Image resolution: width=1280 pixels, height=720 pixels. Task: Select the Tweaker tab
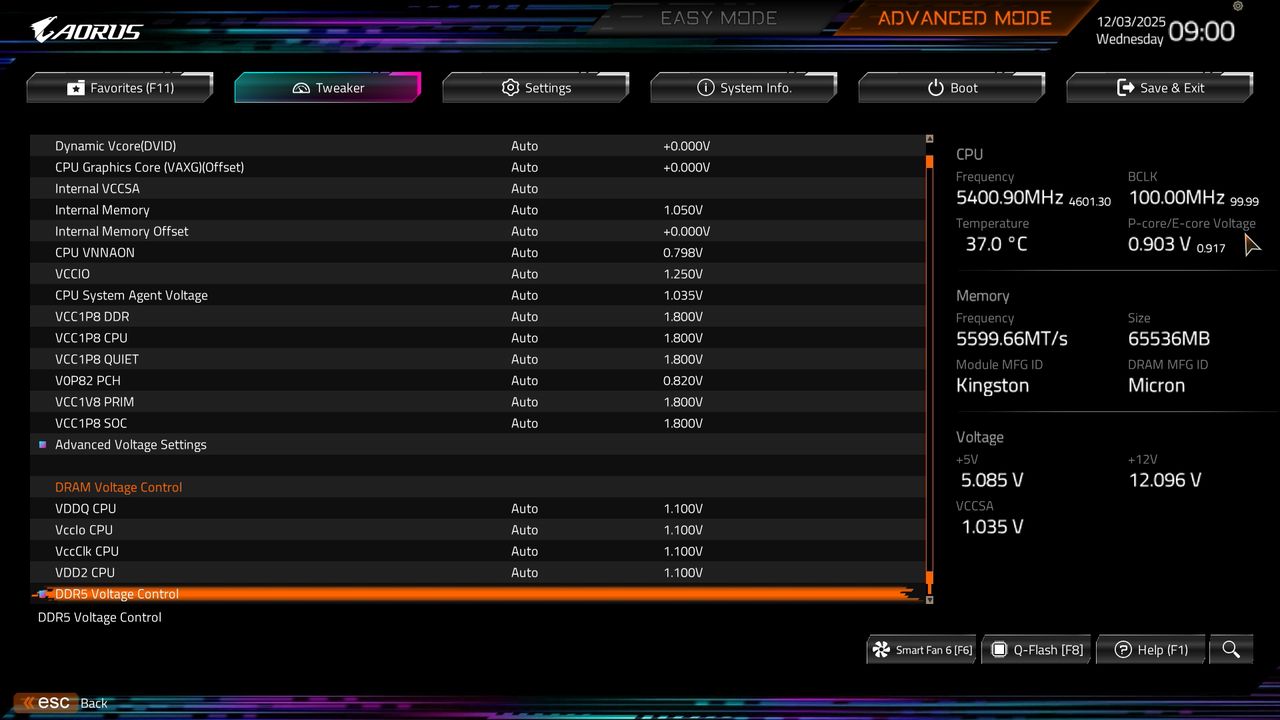click(327, 88)
